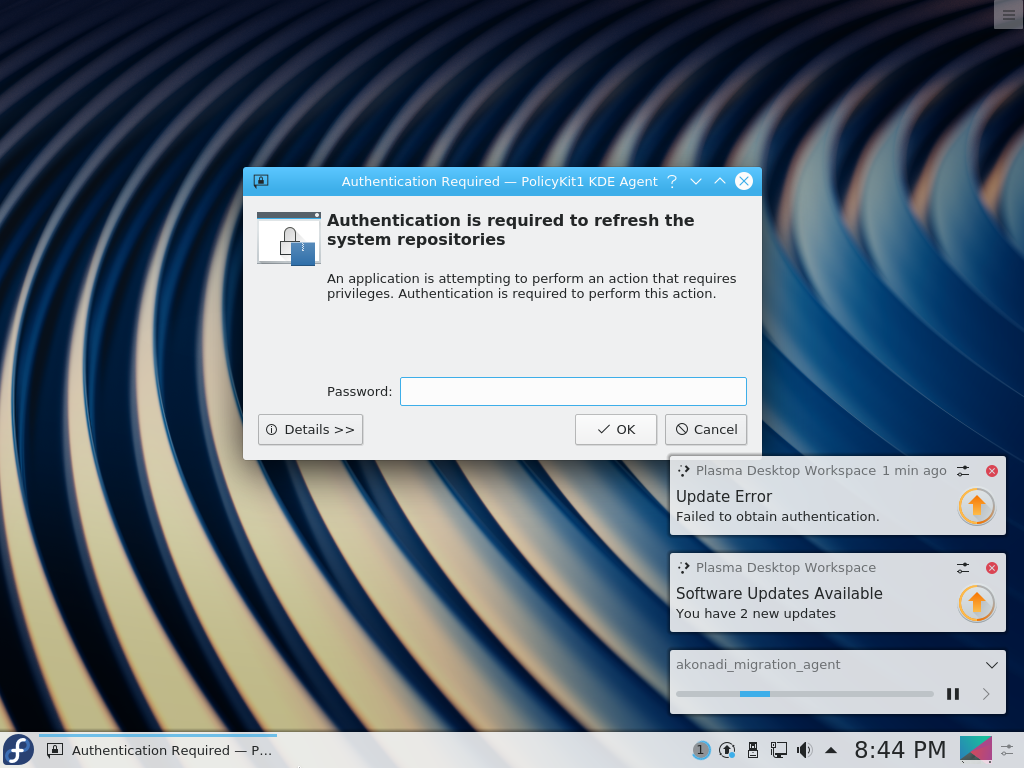The width and height of the screenshot is (1024, 768).
Task: Maximize dialog using titlebar up chevron
Action: click(720, 181)
